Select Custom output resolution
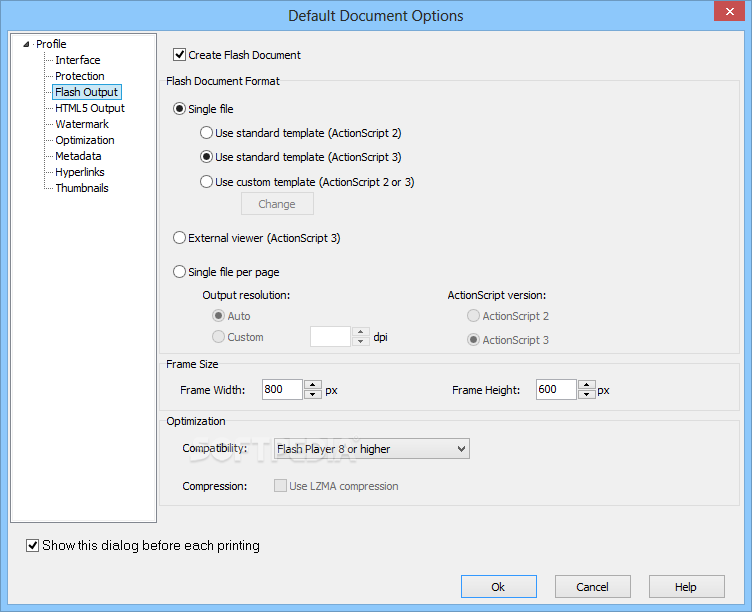Viewport: 752px width, 612px height. pyautogui.click(x=218, y=337)
